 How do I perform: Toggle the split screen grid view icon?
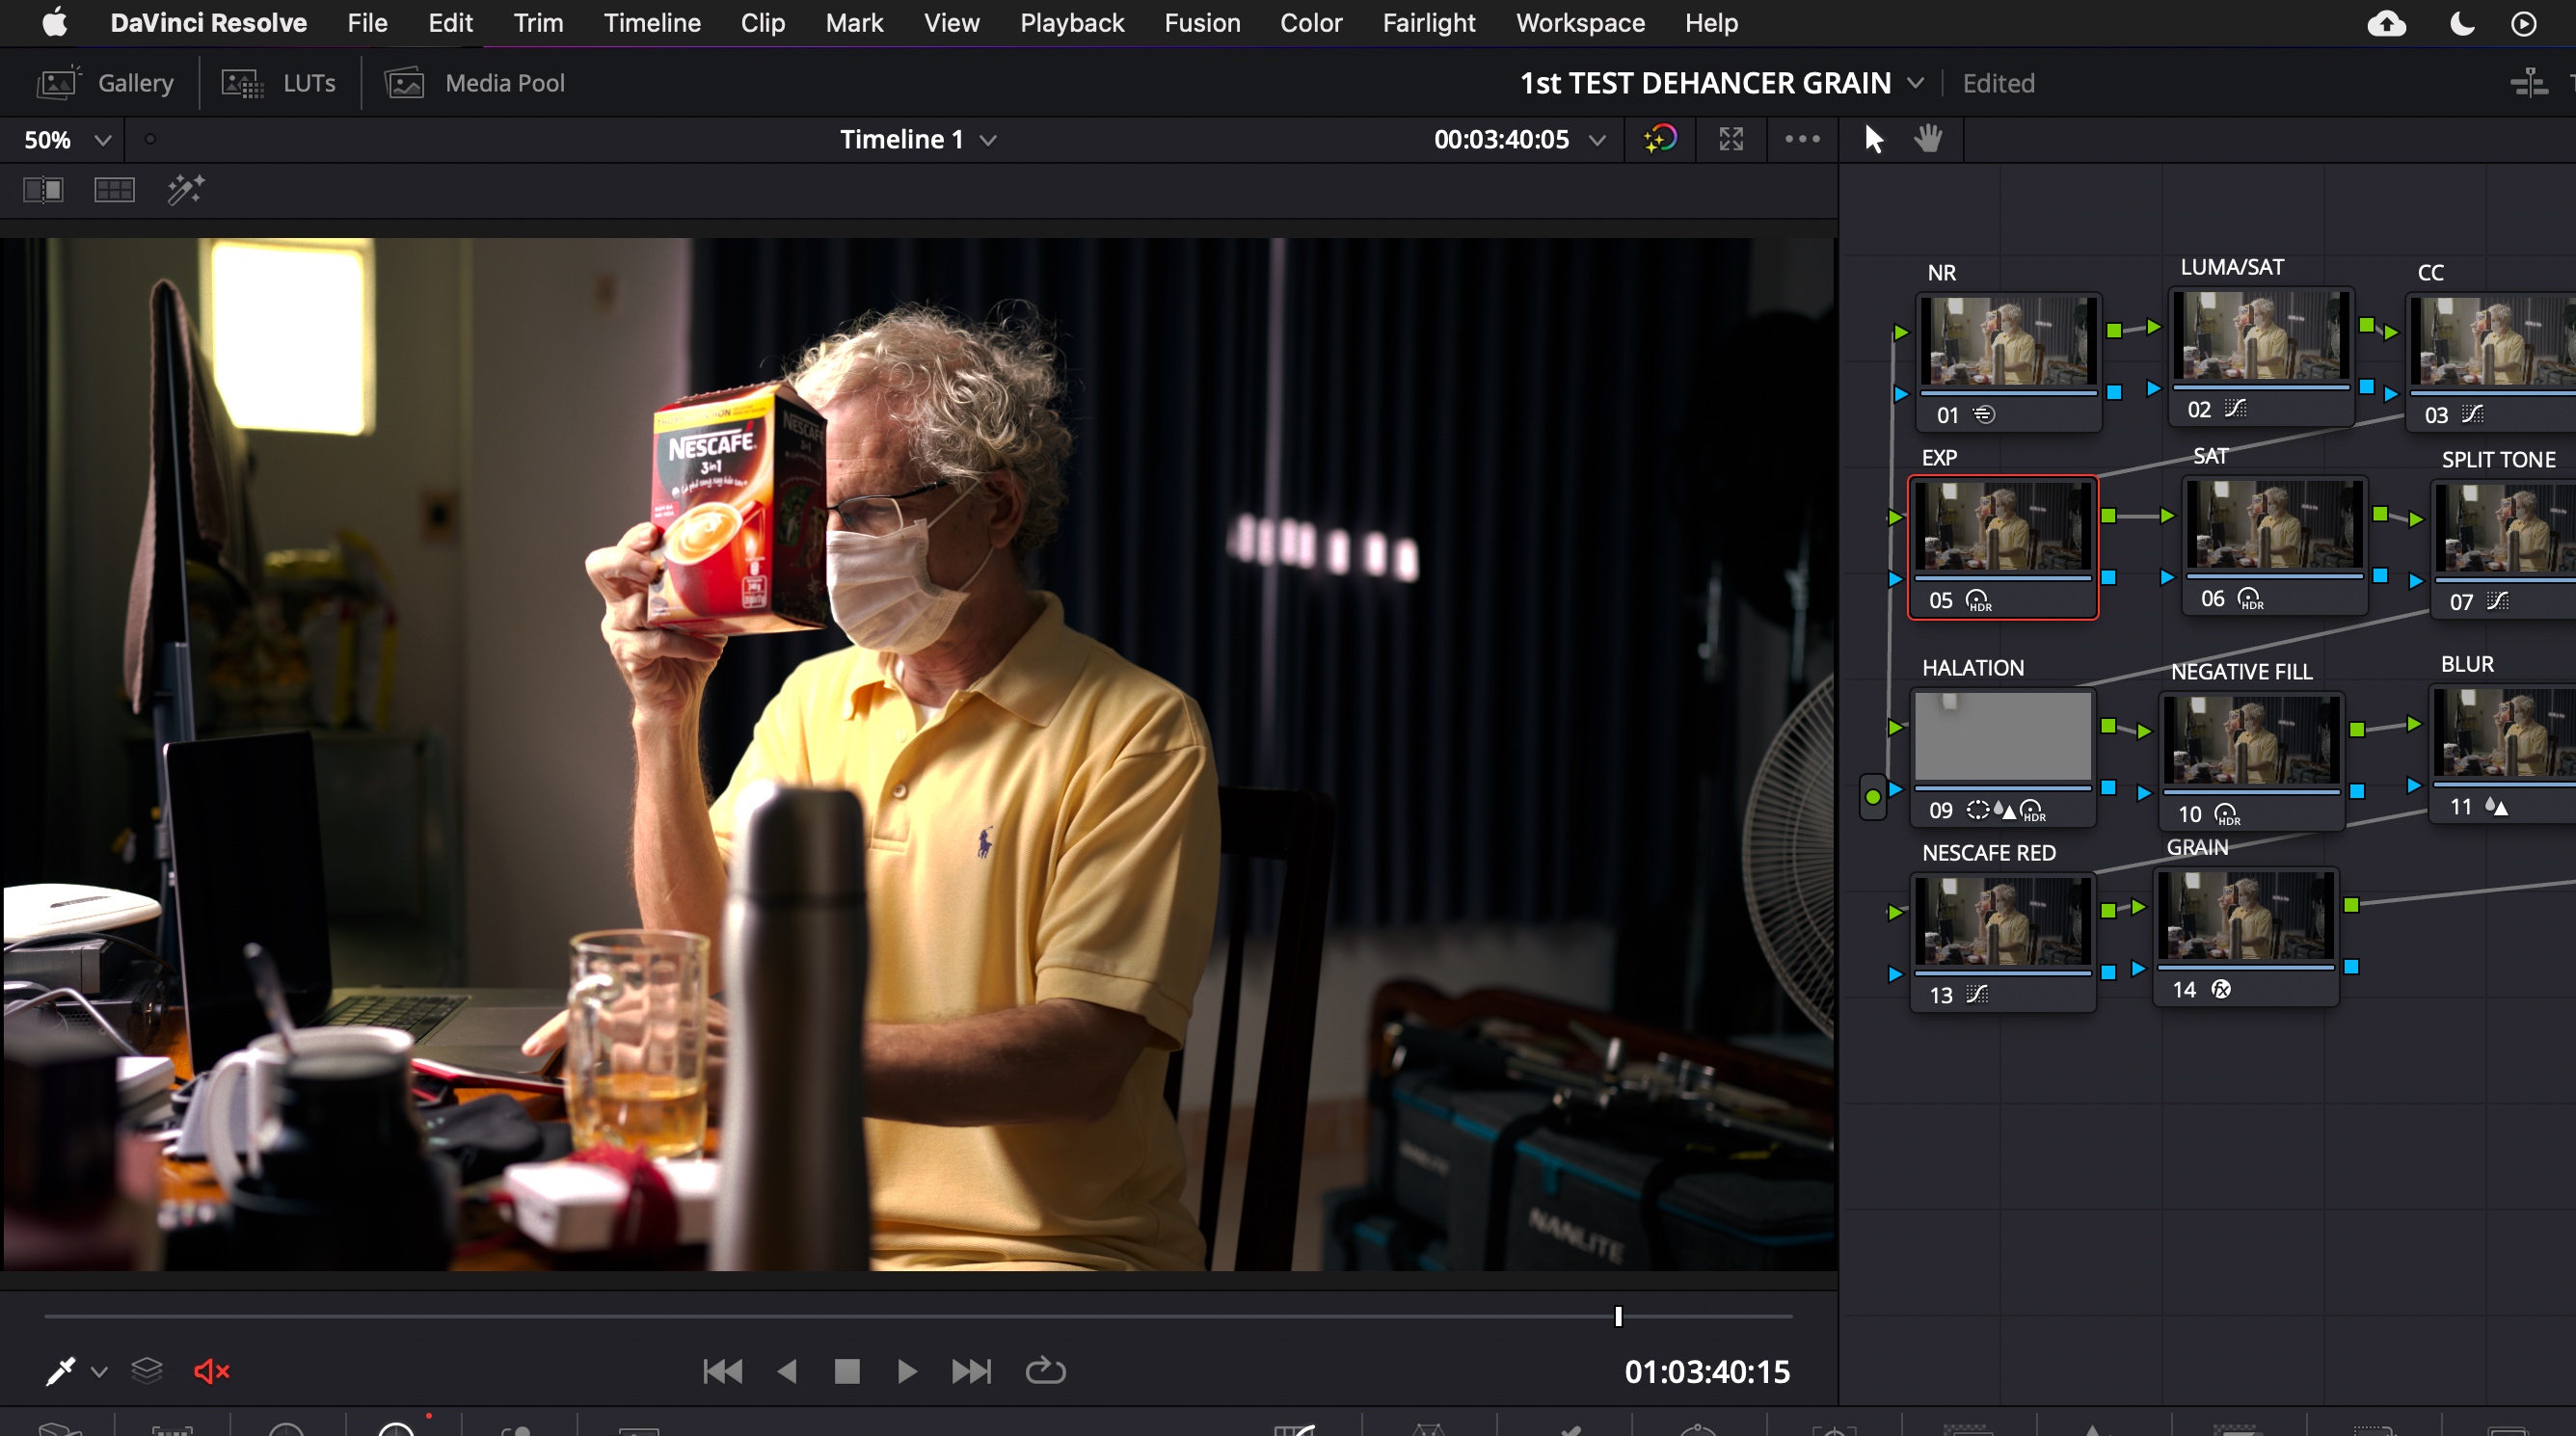[x=114, y=190]
